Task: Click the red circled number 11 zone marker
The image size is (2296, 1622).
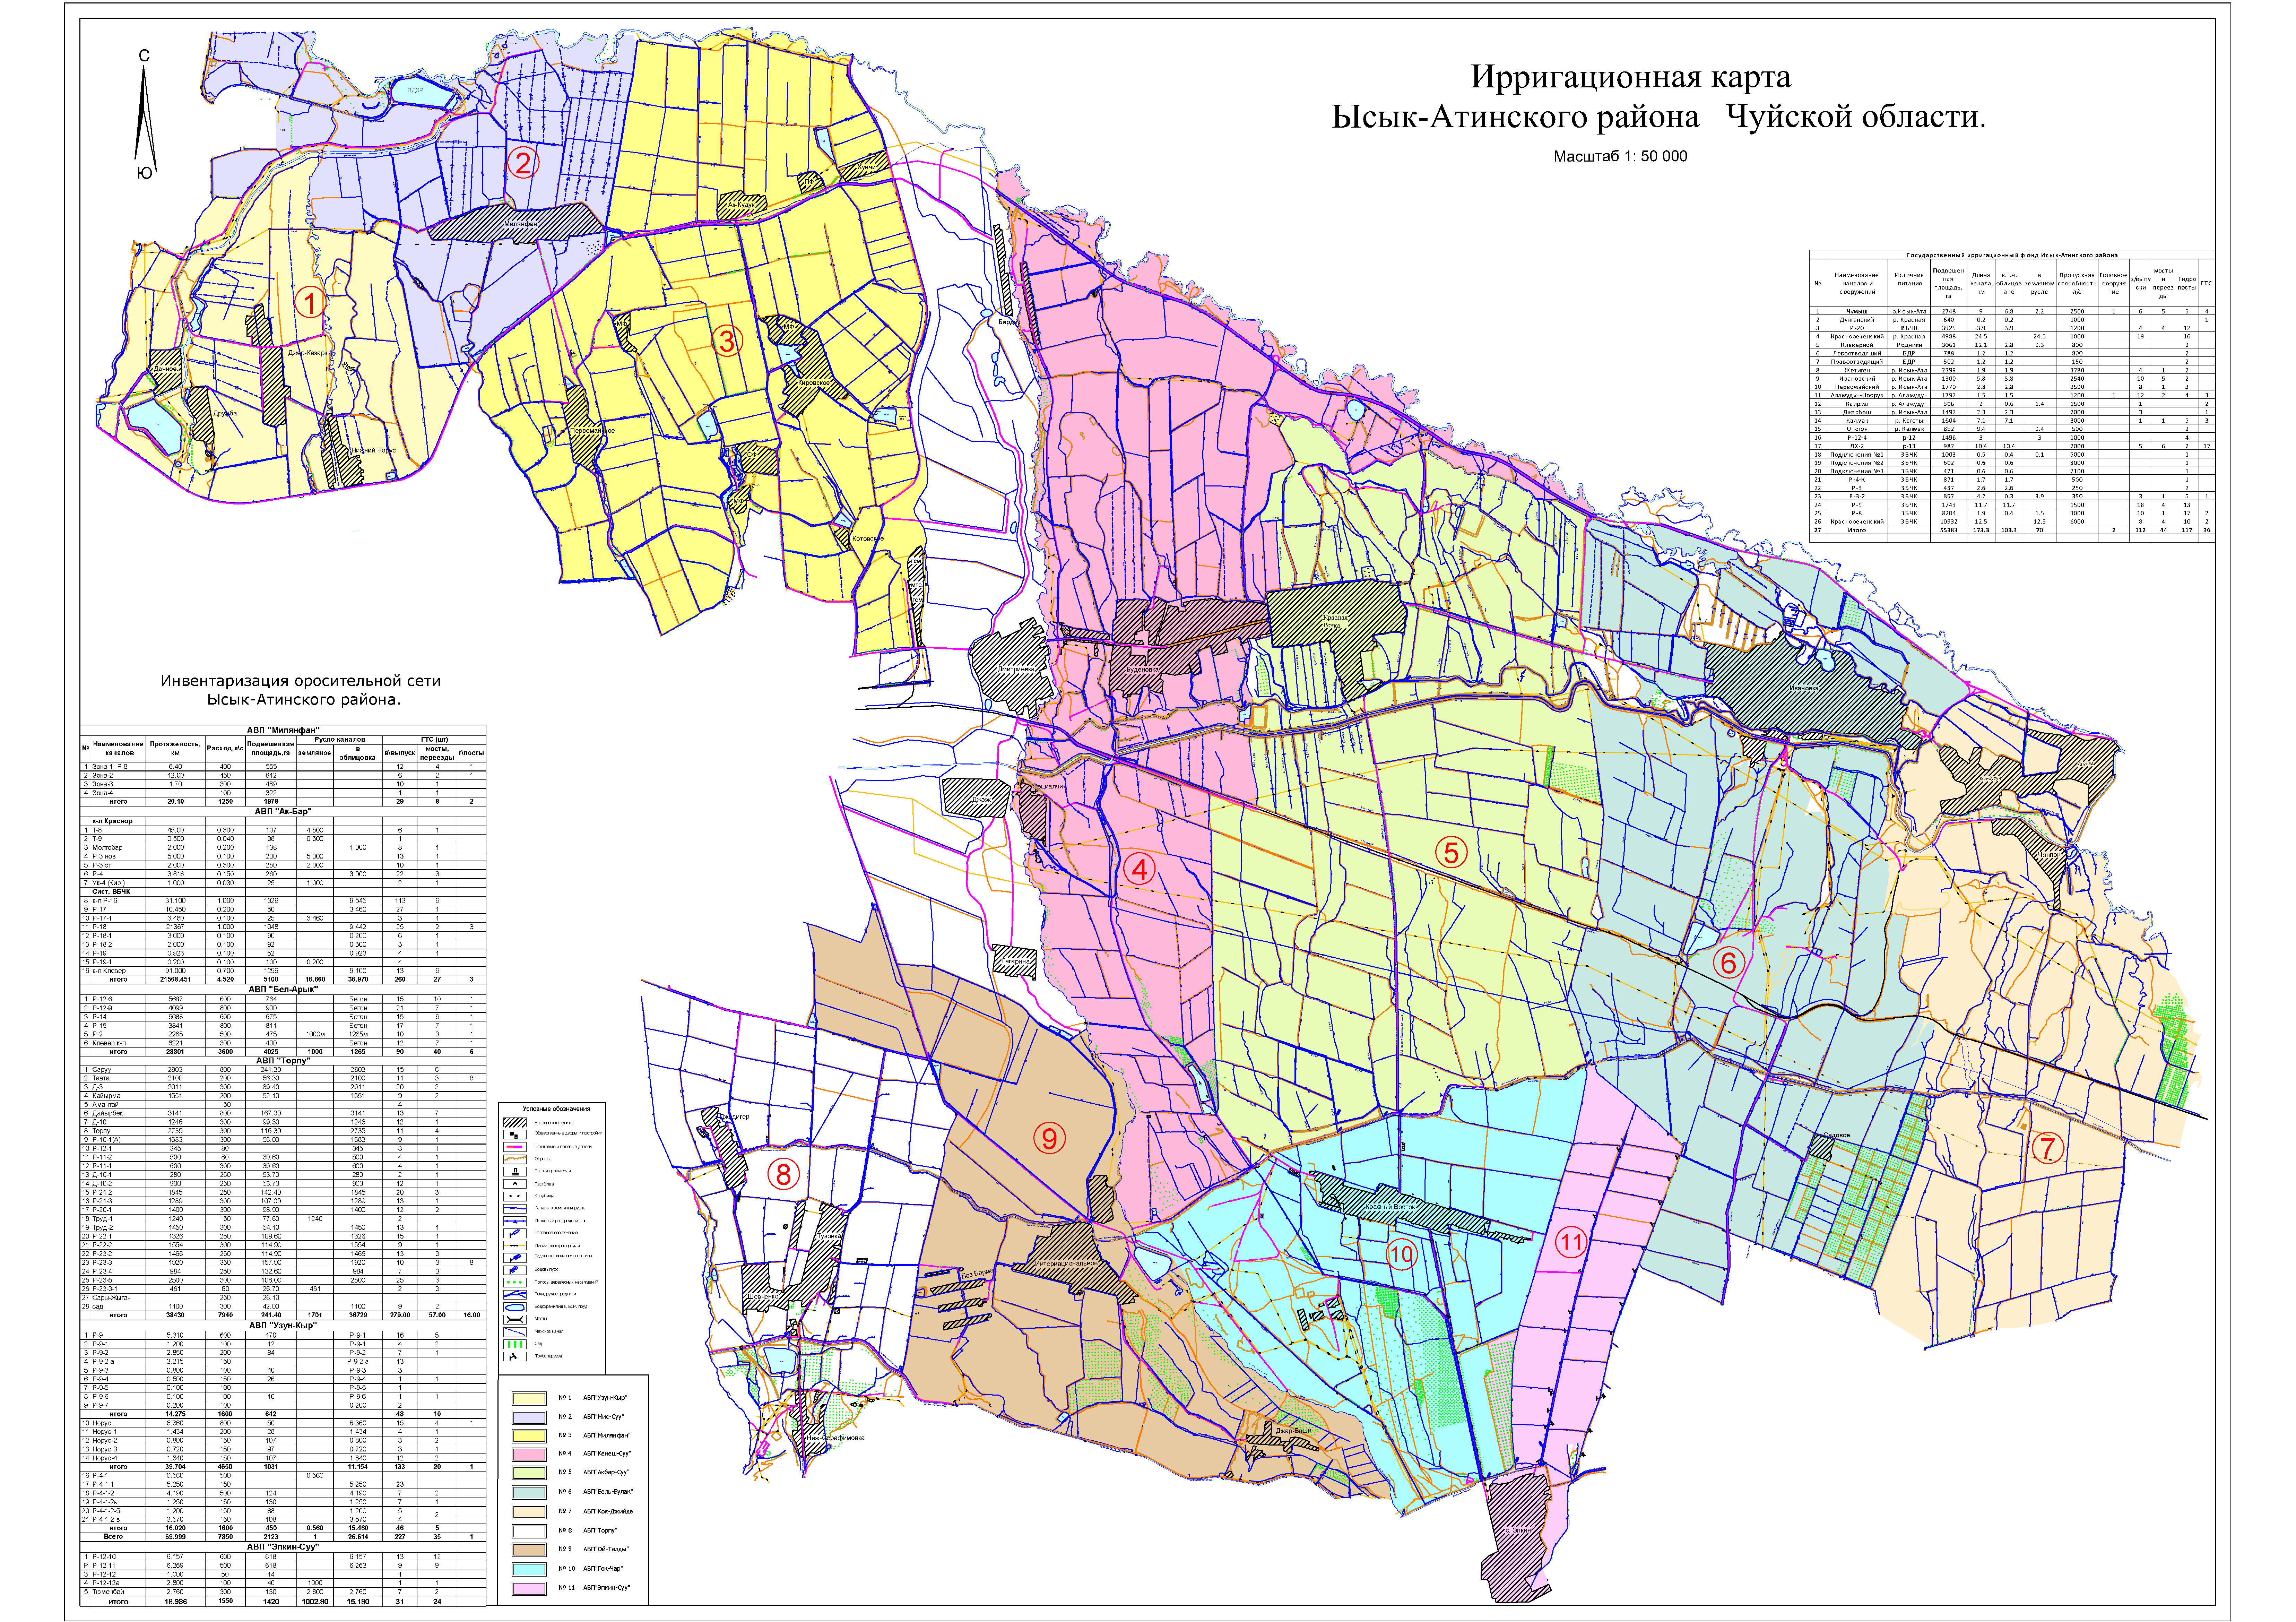Action: pos(1571,1242)
